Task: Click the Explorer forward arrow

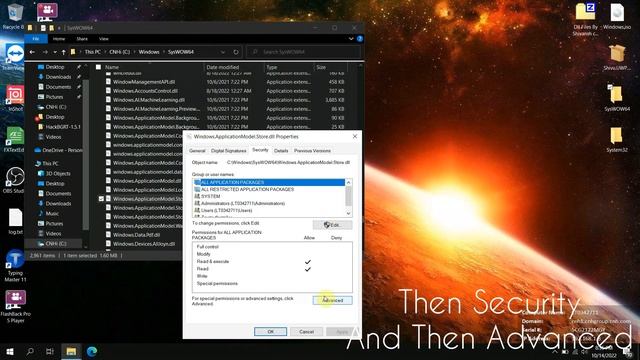Action: [x=45, y=52]
